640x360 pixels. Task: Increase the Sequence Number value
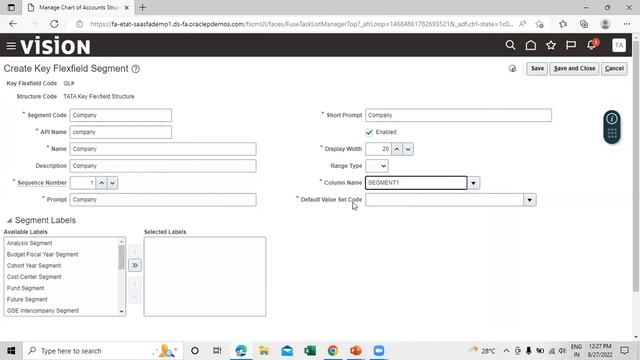coord(101,183)
